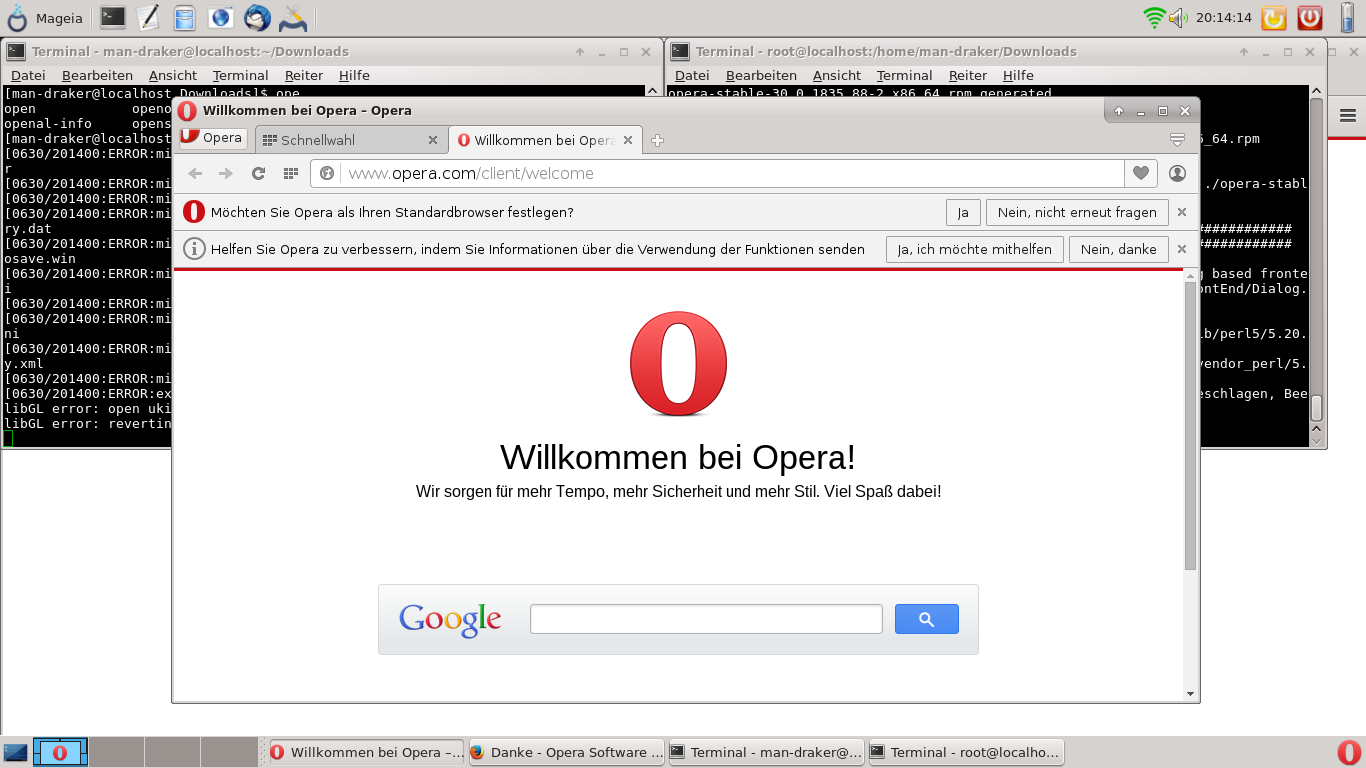Launch web browser globe icon in panel
This screenshot has height=768, width=1366.
(x=220, y=17)
